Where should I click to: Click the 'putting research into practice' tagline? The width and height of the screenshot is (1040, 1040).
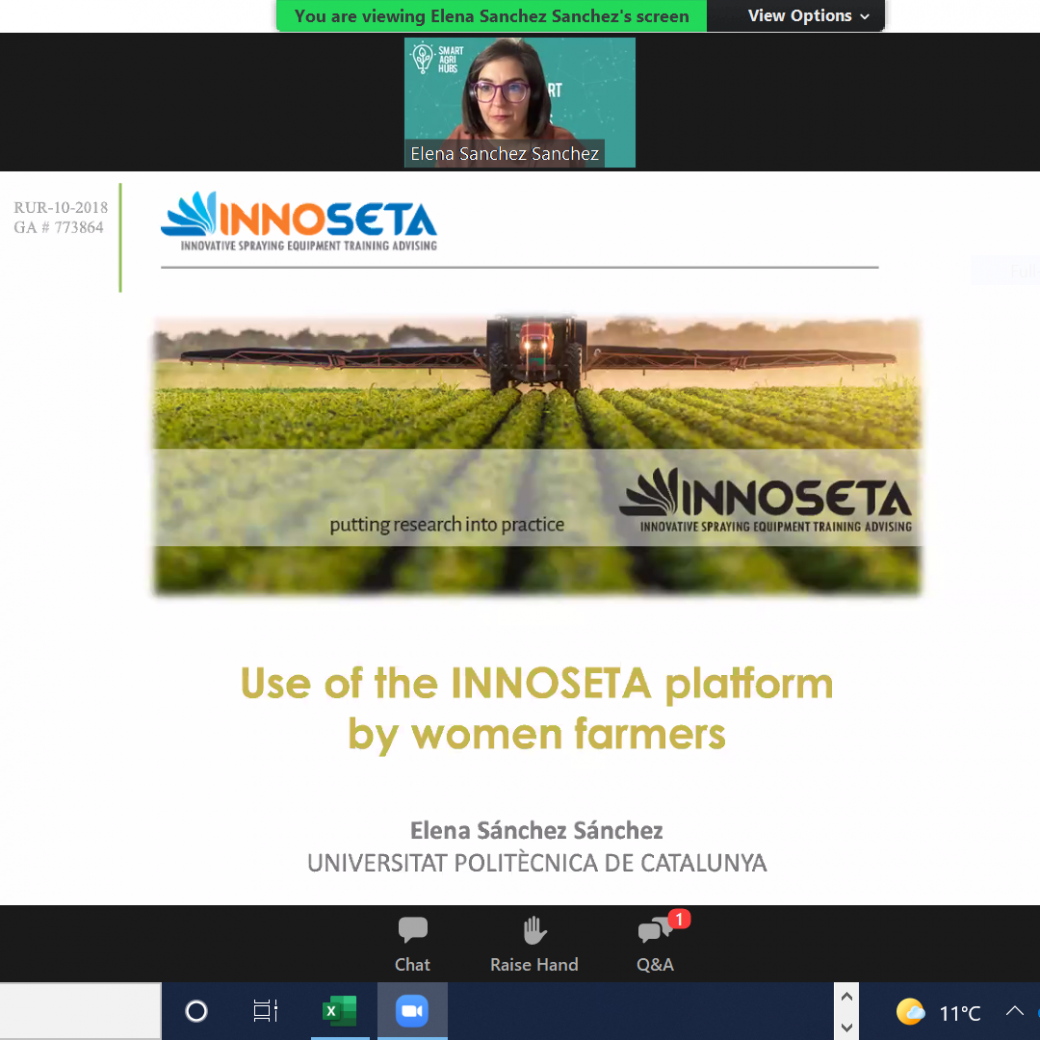446,525
